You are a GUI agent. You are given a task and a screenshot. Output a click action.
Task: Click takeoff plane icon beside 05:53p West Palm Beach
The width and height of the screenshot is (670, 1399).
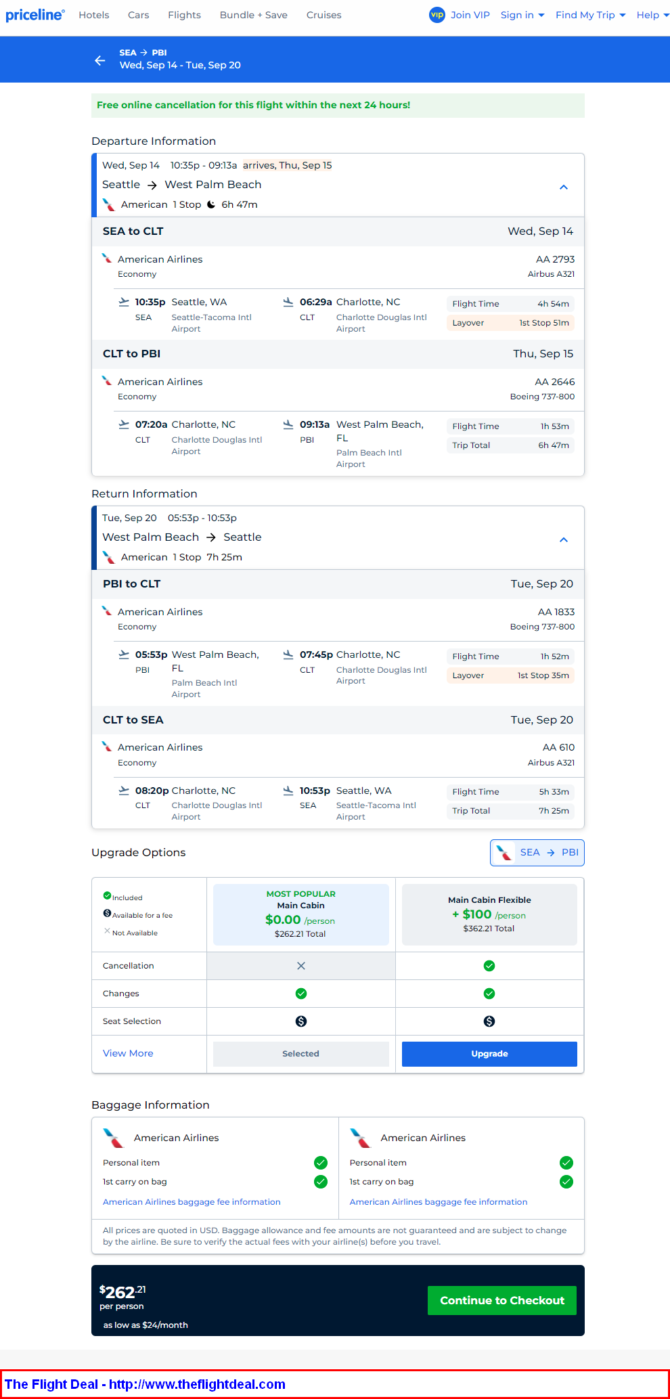124,654
